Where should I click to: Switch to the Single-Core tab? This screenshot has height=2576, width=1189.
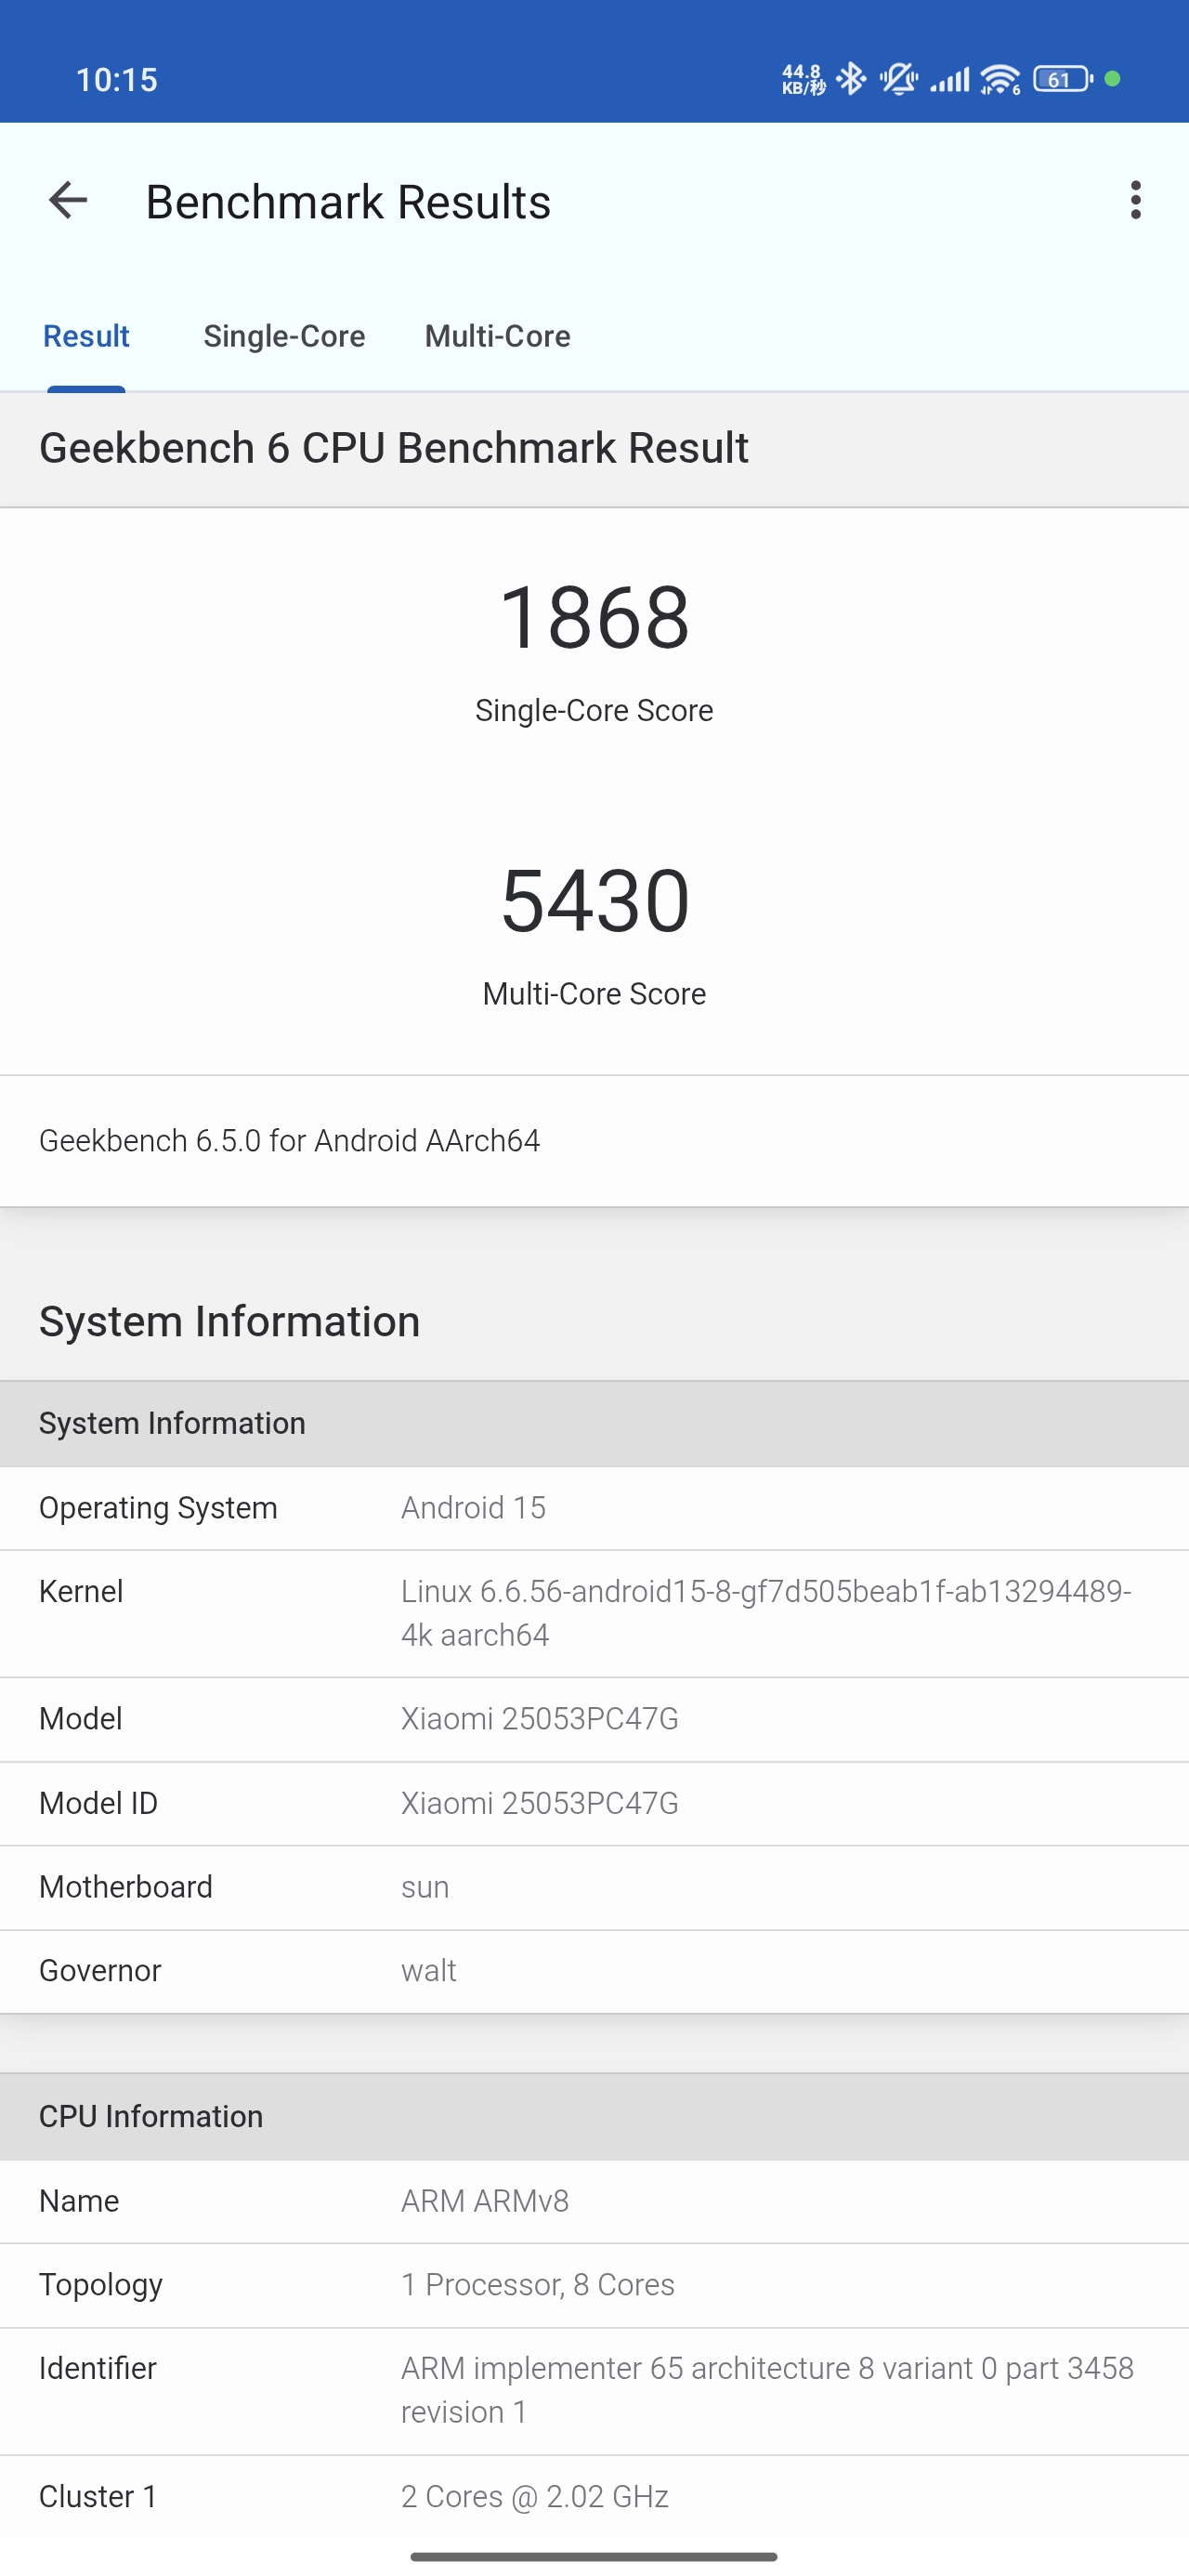click(x=284, y=336)
